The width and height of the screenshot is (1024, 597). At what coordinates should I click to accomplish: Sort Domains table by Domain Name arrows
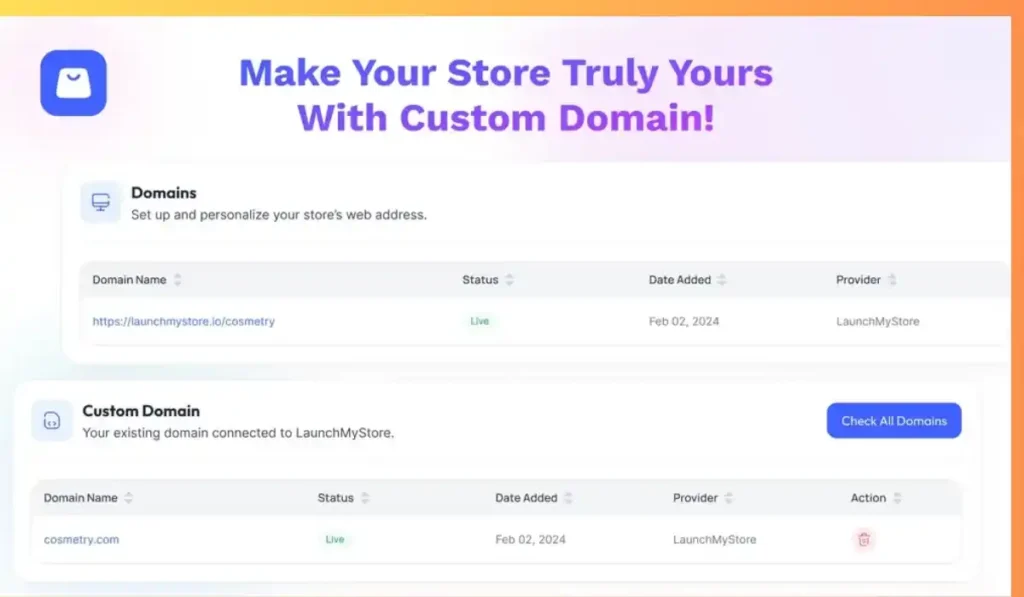[178, 280]
